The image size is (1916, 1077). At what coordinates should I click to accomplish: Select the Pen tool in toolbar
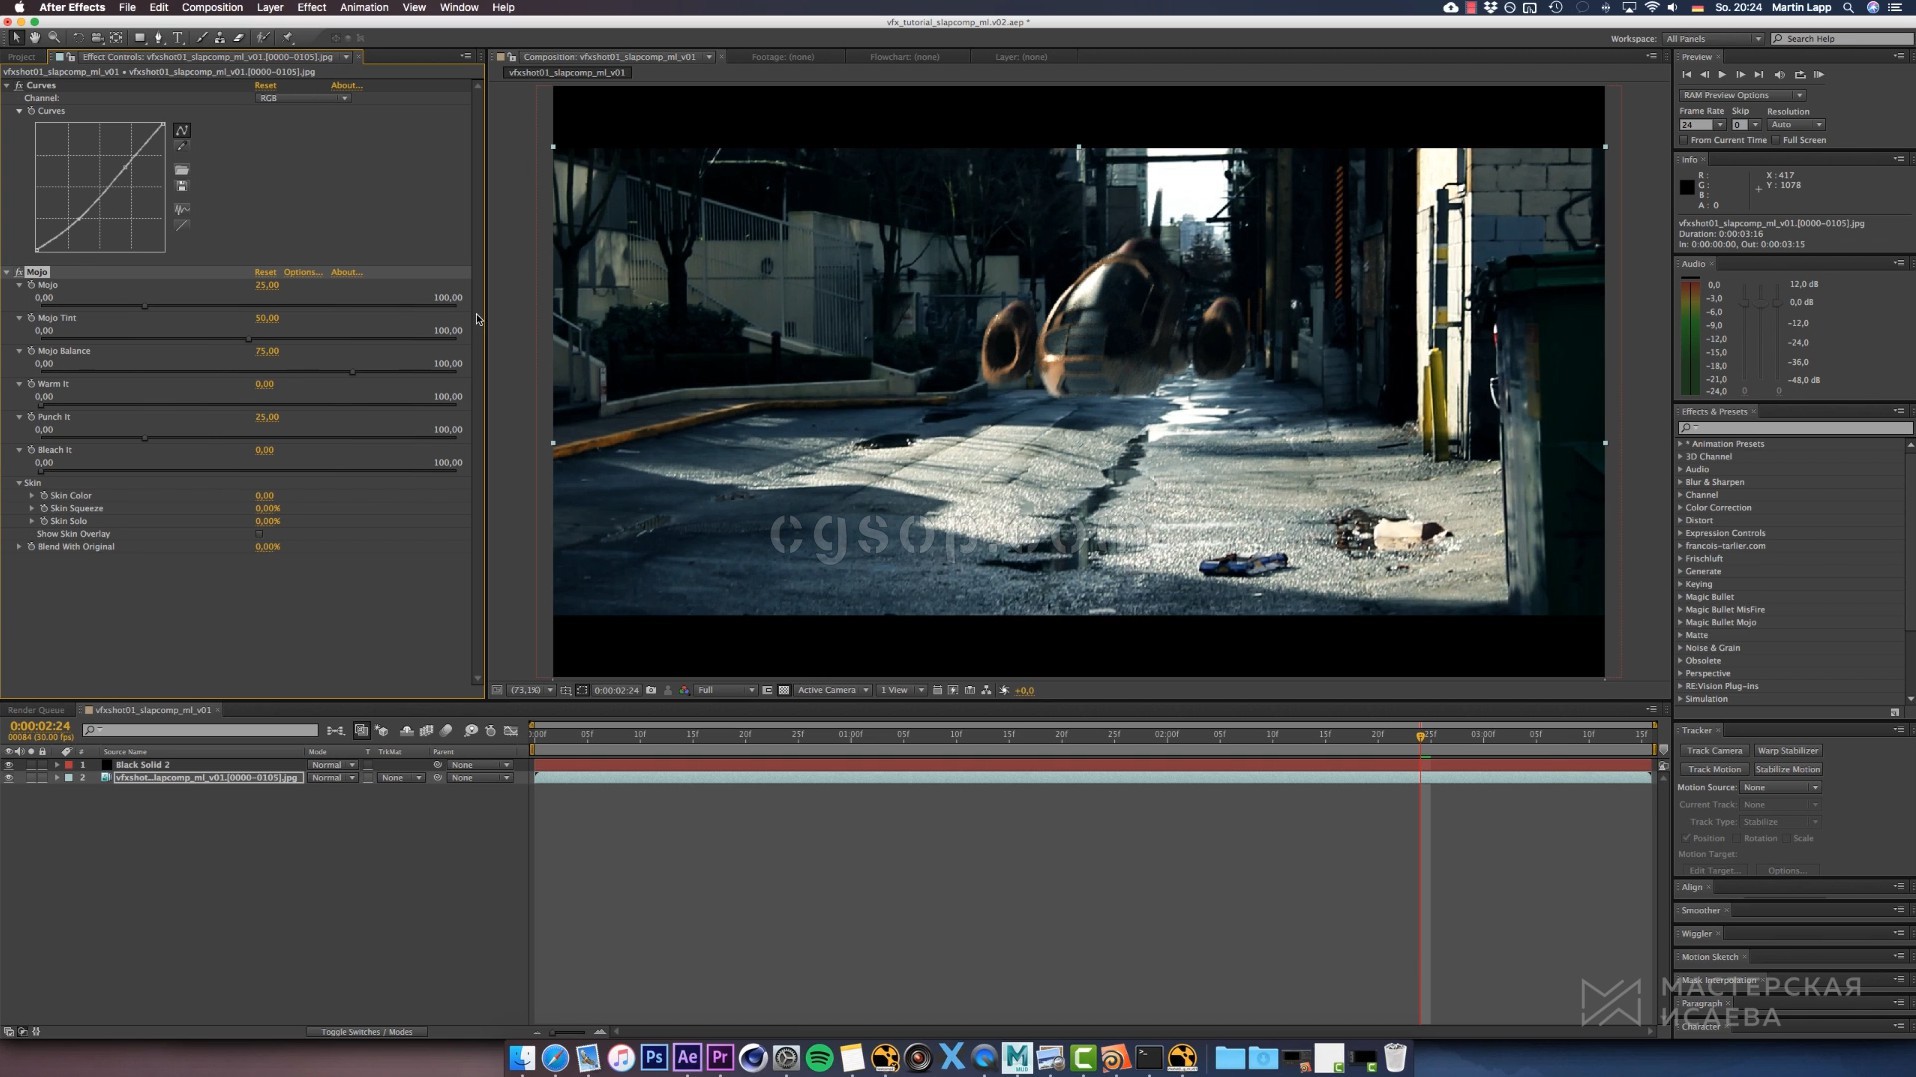click(x=158, y=38)
